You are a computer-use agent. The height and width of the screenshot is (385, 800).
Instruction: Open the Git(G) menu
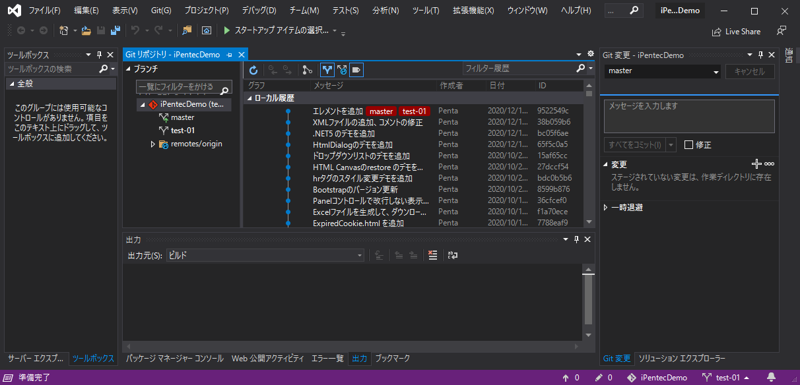coord(161,11)
